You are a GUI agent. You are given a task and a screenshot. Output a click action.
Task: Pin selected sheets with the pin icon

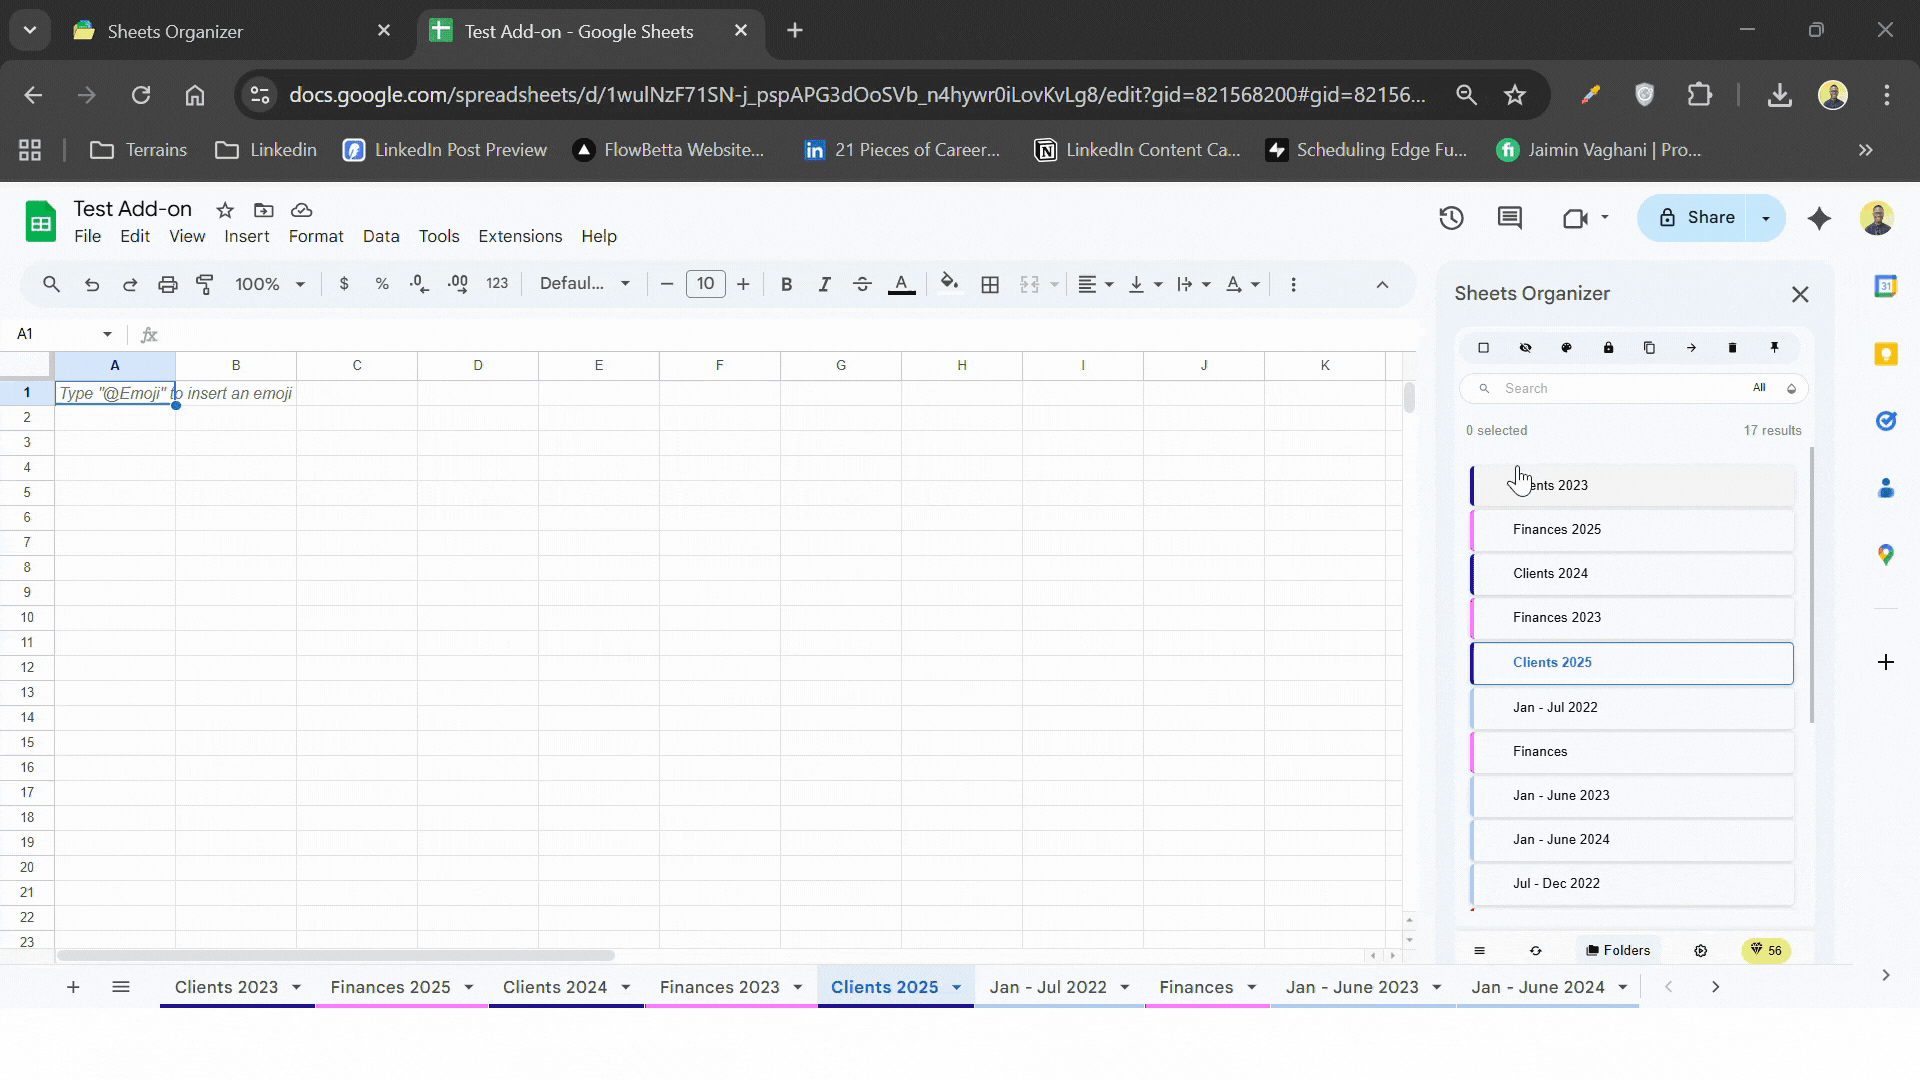1775,347
